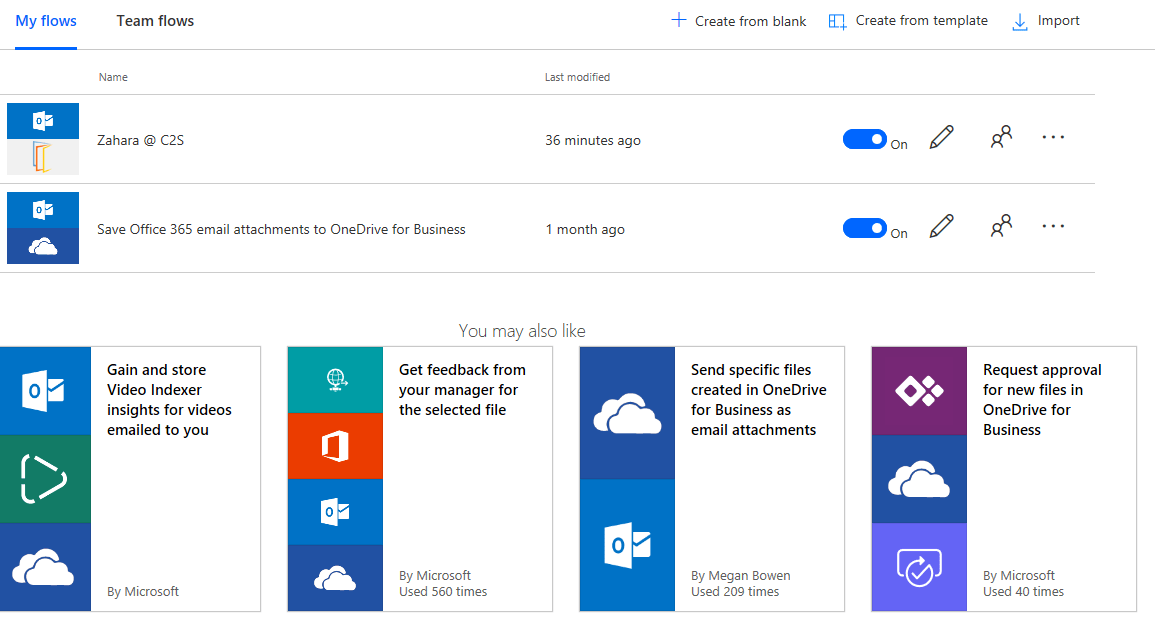
Task: Click purple diamonds icon on Request approval card
Action: [x=919, y=391]
